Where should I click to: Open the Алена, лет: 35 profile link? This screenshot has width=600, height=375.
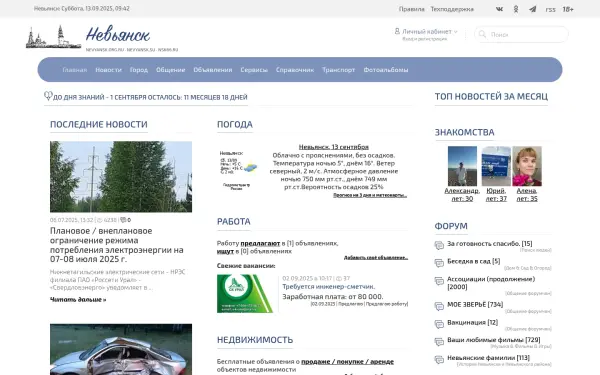tap(527, 195)
